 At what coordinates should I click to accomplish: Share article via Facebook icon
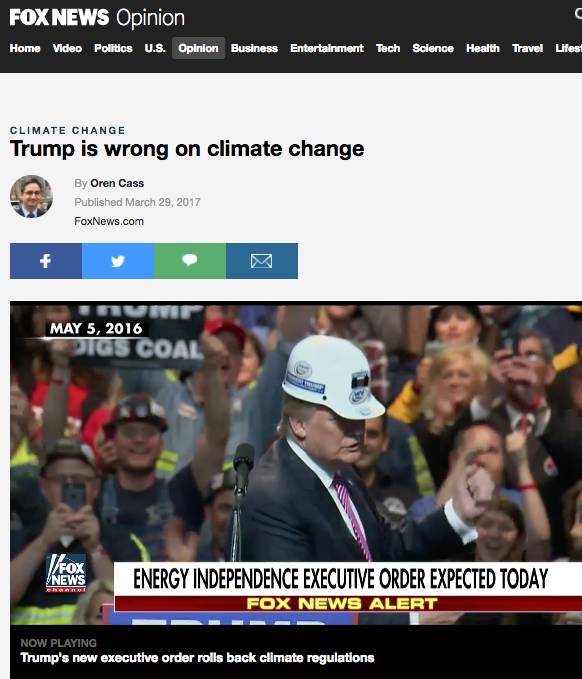46,261
